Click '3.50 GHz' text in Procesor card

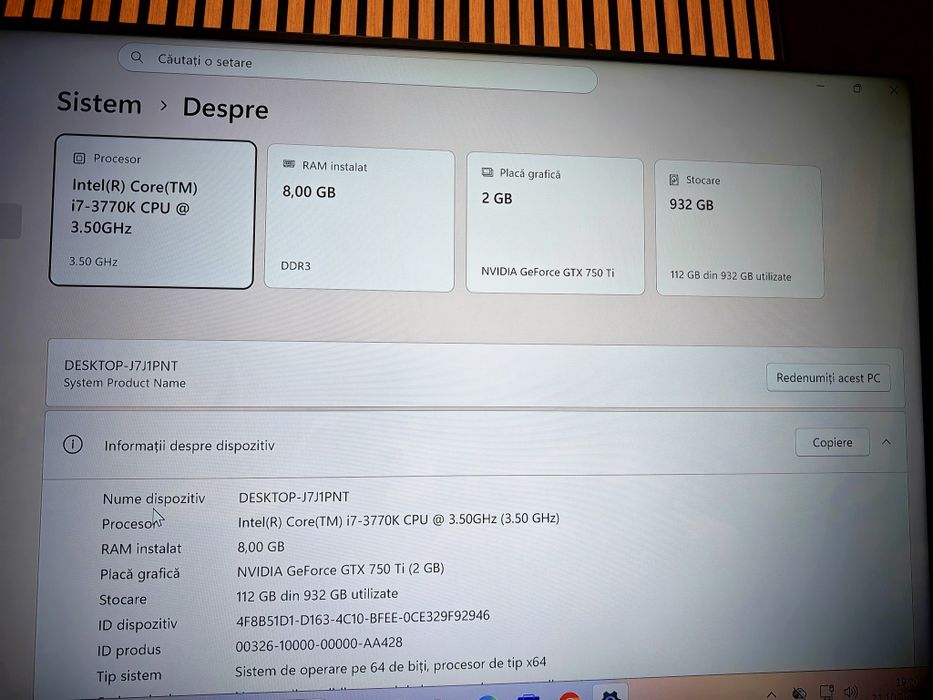pyautogui.click(x=93, y=261)
